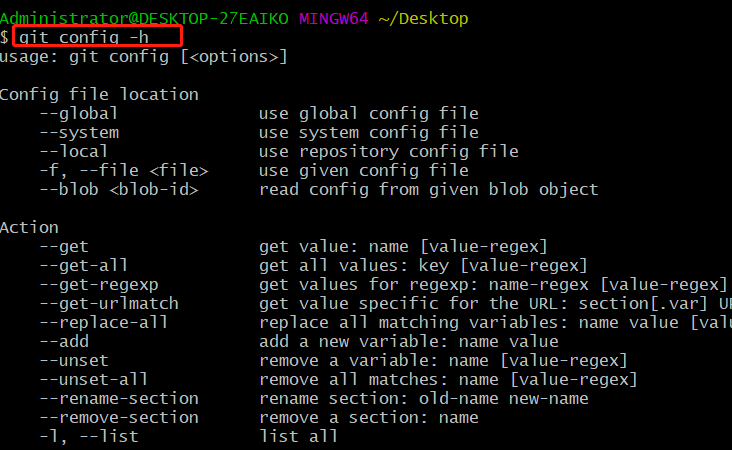The height and width of the screenshot is (450, 732).
Task: Click the typed command 'git config -h'
Action: [x=84, y=37]
